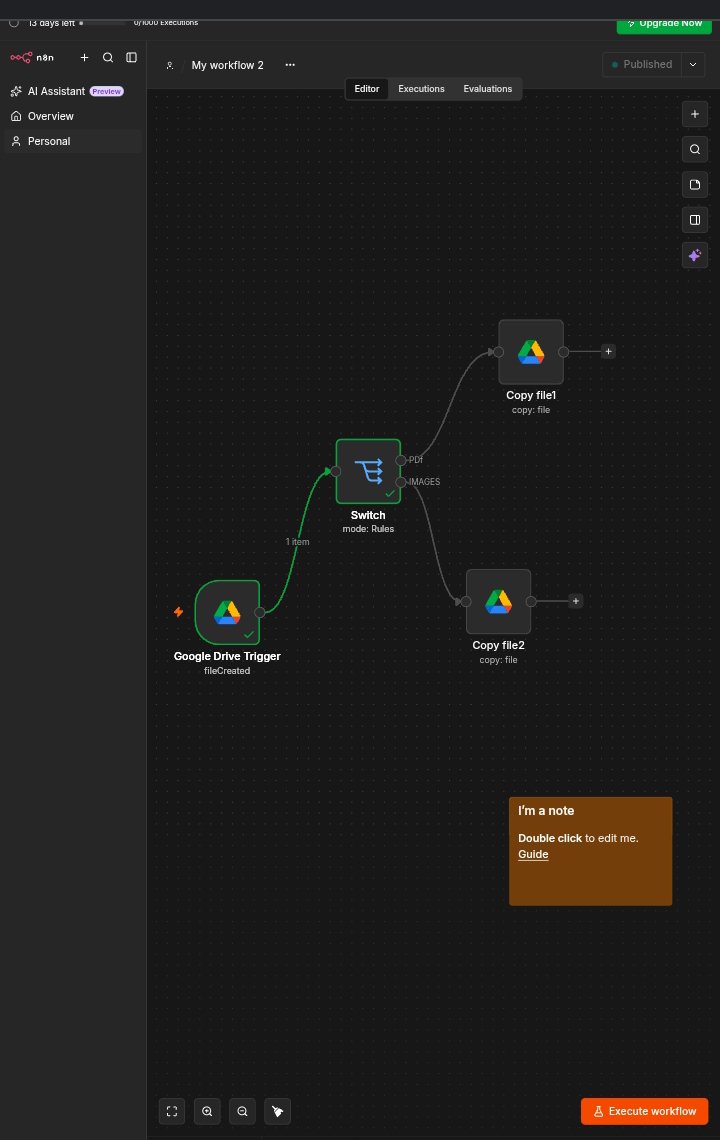This screenshot has width=720, height=1140.
Task: Click the workflow name My workflow 2
Action: (x=228, y=65)
